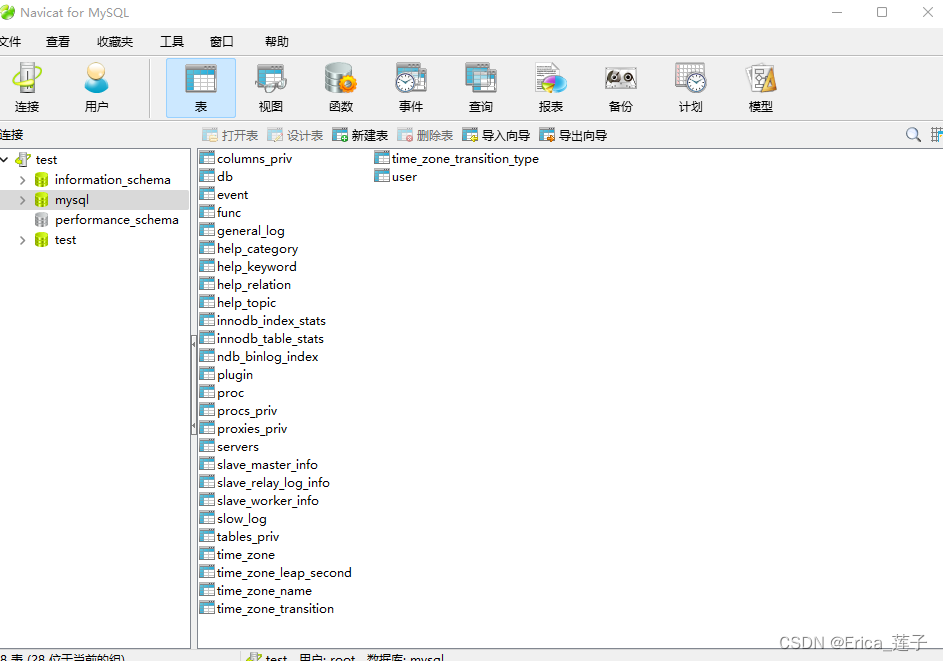This screenshot has height=661, width=943.
Task: Click the user table icon
Action: (382, 176)
